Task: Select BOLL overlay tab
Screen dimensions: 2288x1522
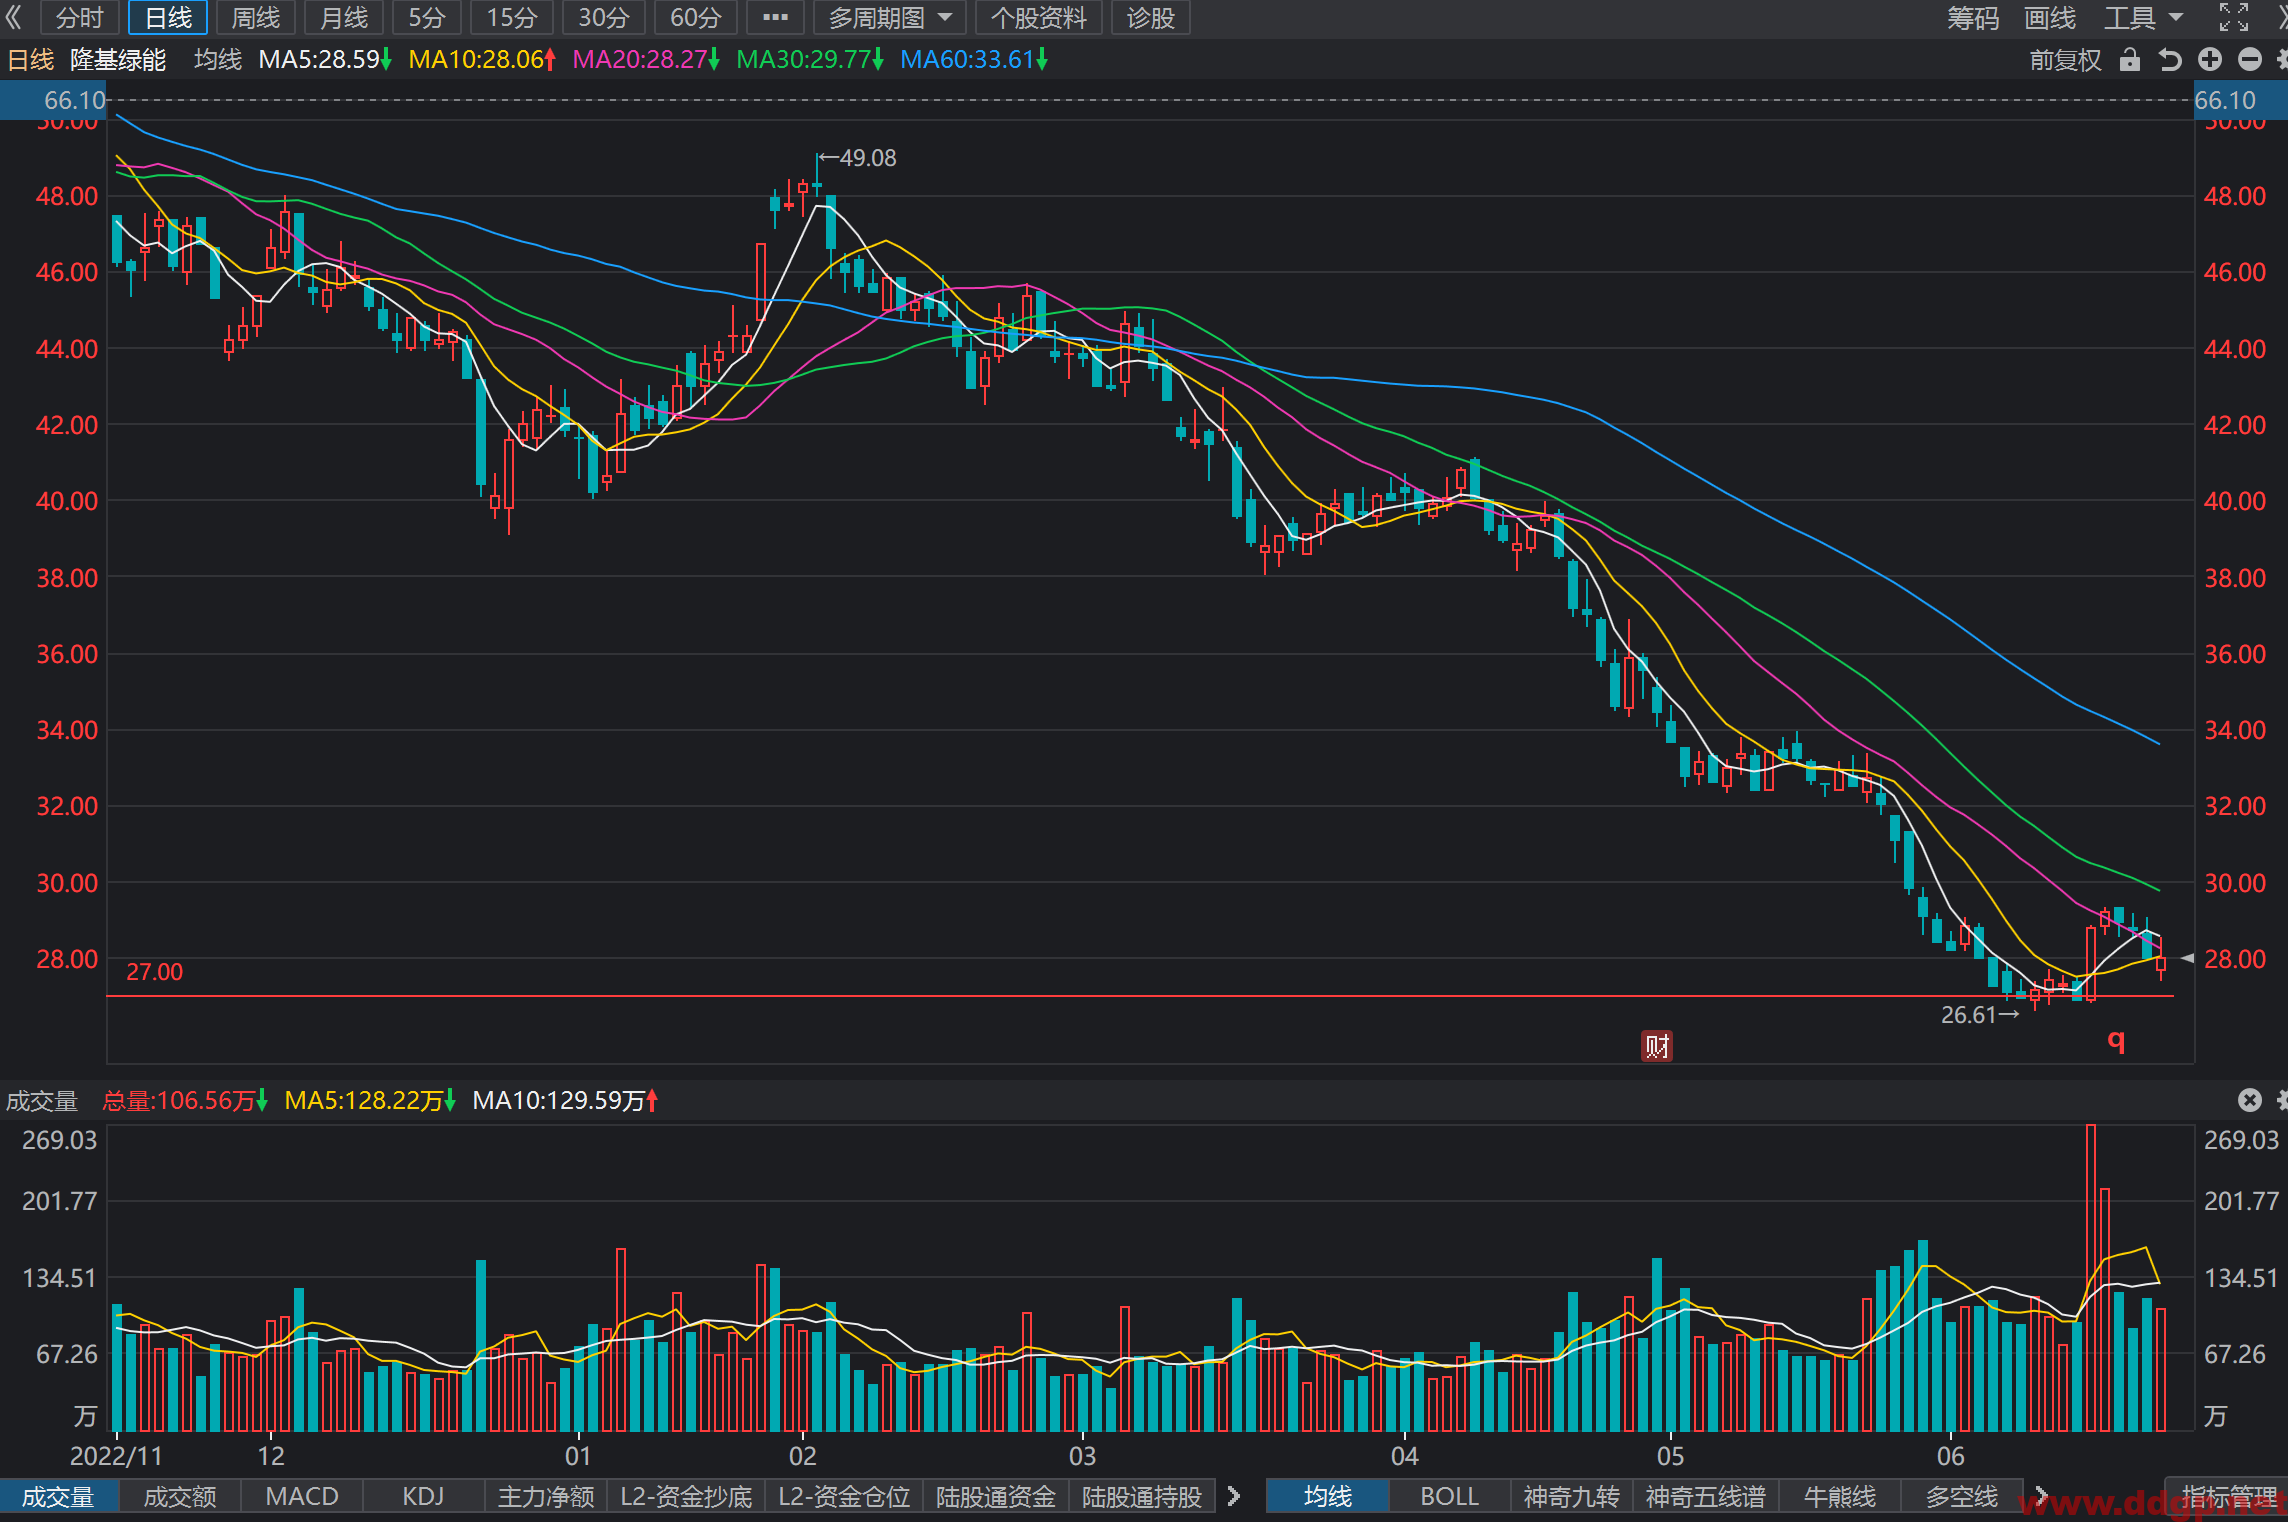Action: [x=1450, y=1496]
